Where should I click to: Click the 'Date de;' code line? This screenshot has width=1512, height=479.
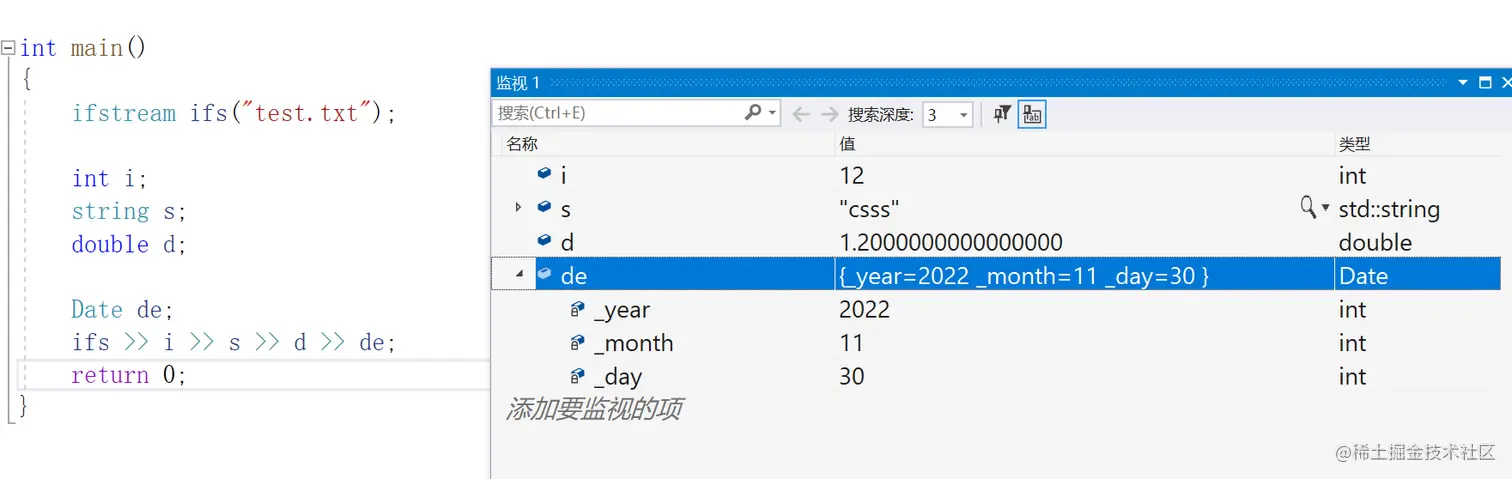122,309
